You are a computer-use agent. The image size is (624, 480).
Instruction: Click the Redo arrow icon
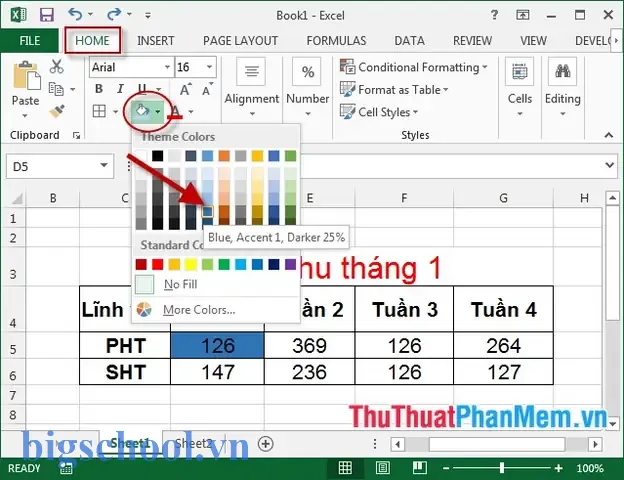(x=114, y=14)
